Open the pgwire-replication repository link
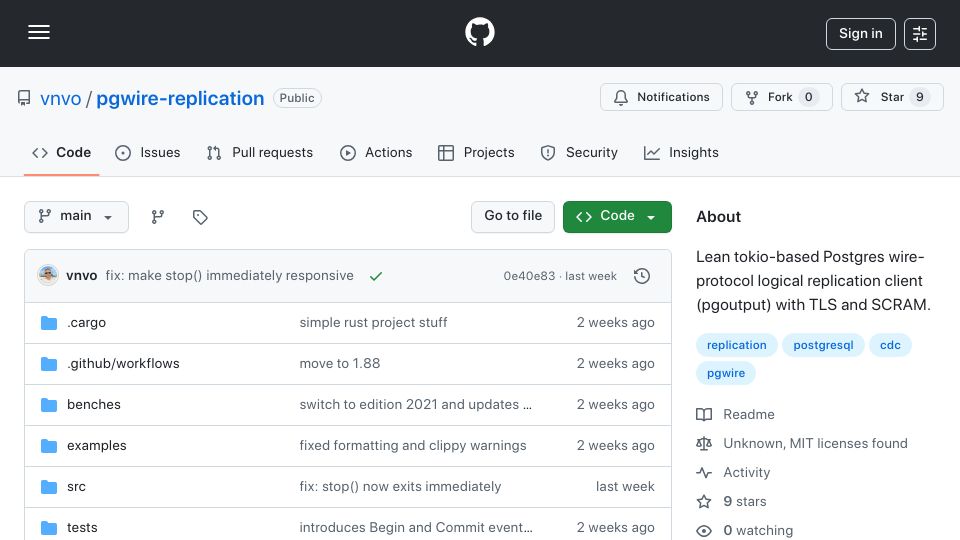 [x=180, y=98]
